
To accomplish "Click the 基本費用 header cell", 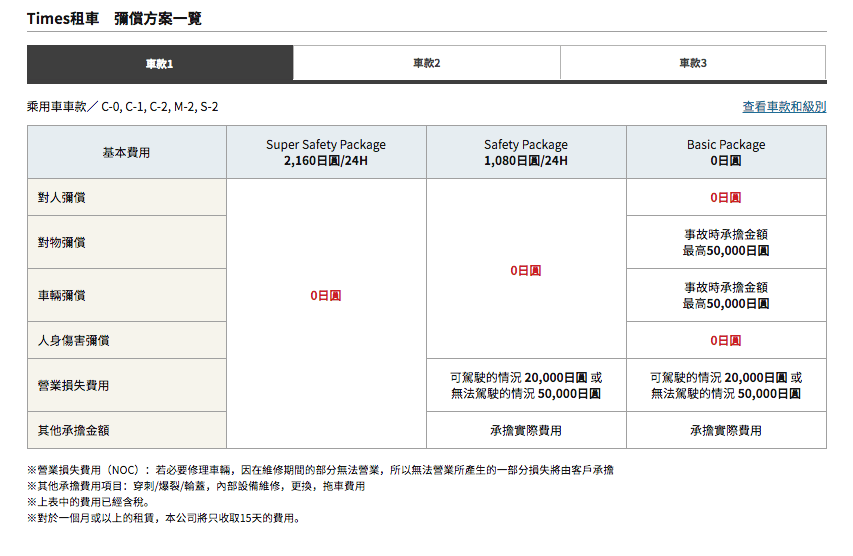I will point(127,152).
